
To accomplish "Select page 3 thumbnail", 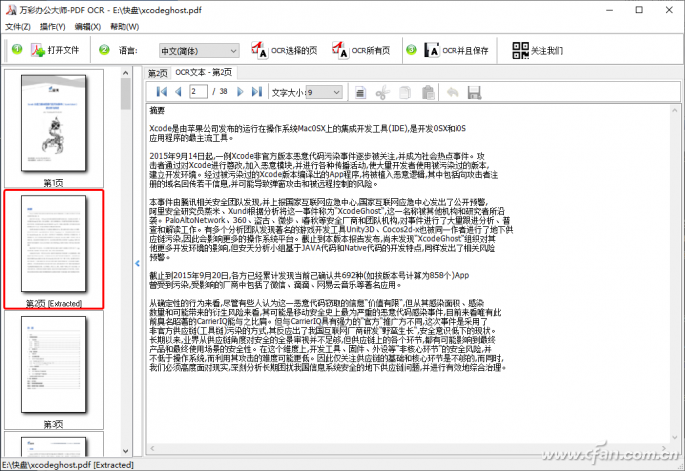I will [x=54, y=370].
